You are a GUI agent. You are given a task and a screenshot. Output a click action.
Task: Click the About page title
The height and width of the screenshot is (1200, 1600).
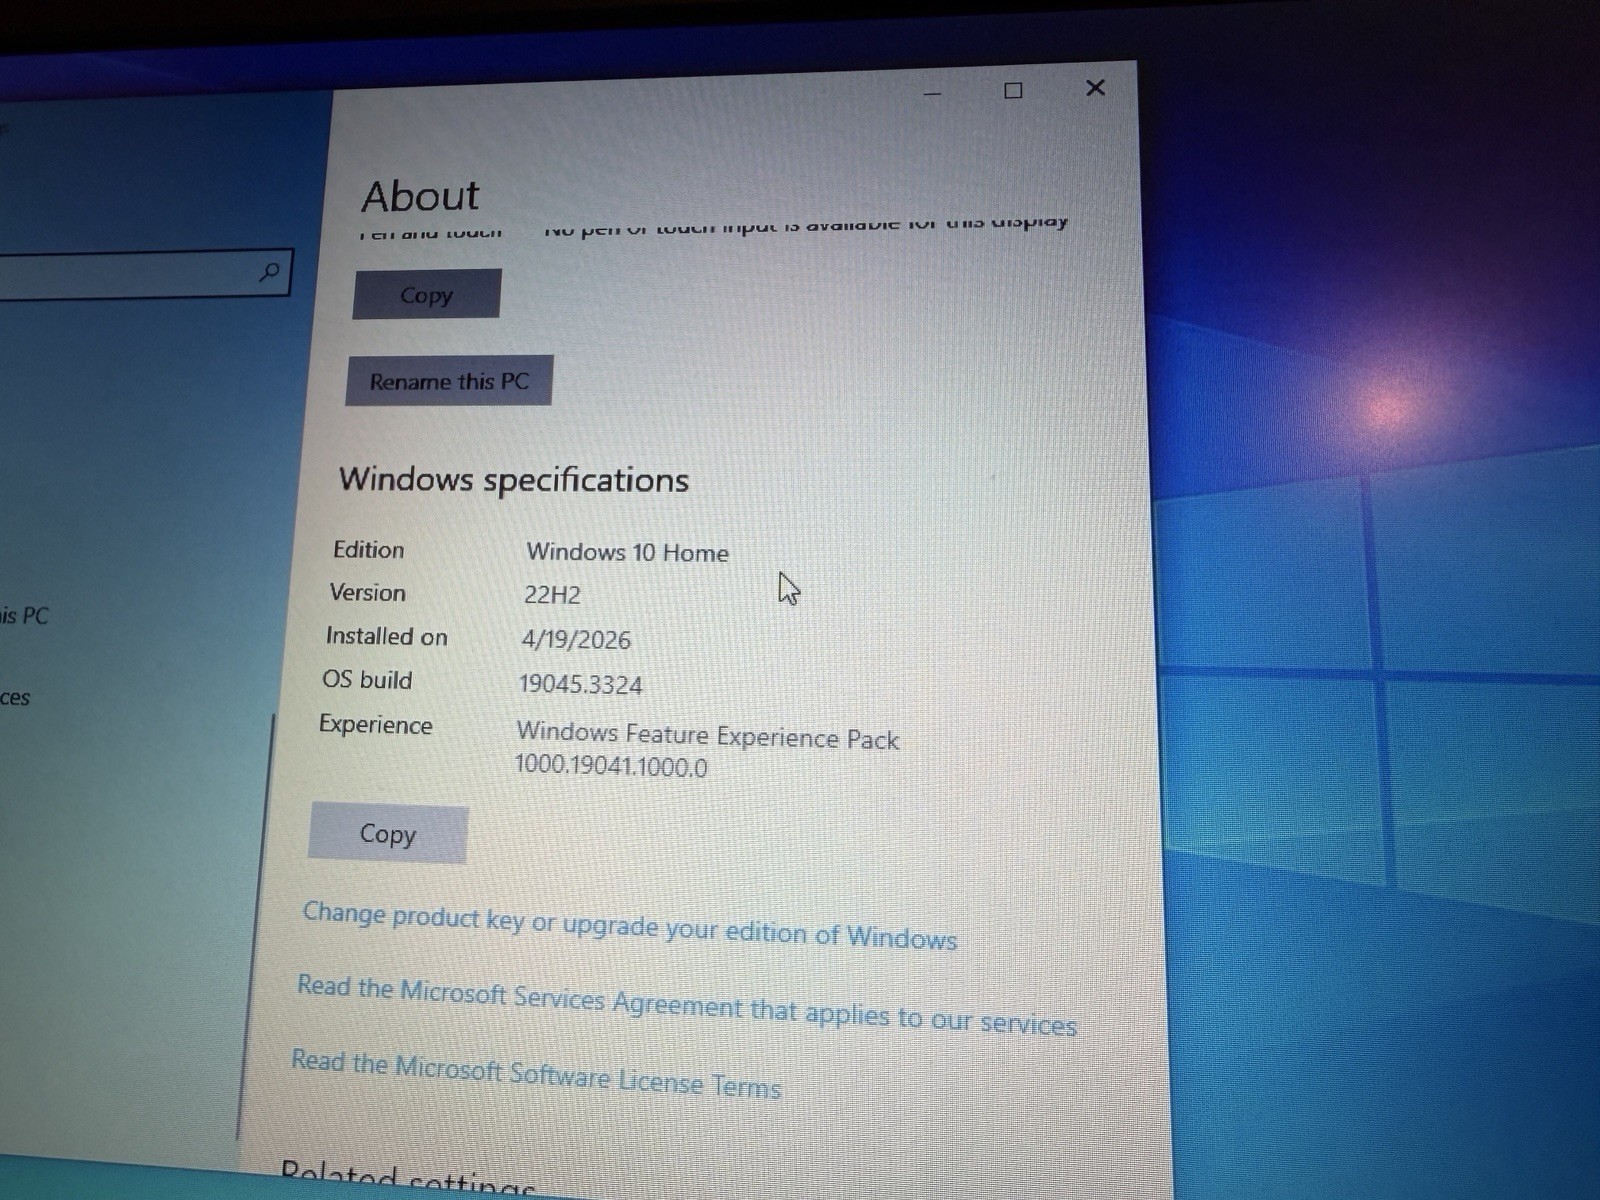[421, 196]
